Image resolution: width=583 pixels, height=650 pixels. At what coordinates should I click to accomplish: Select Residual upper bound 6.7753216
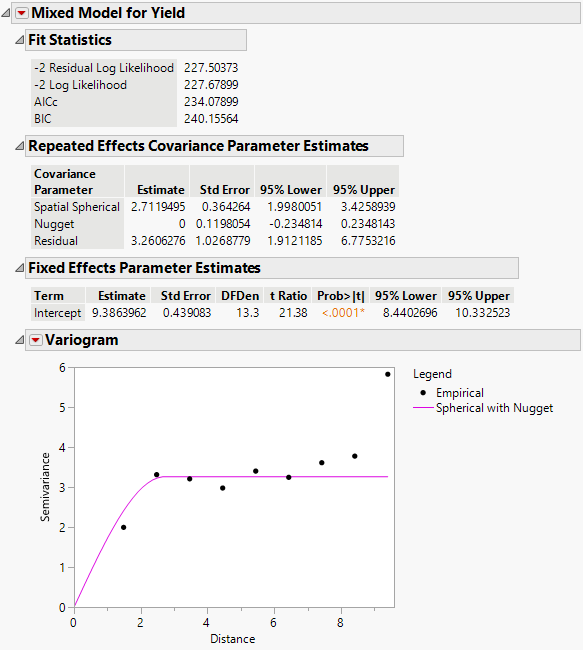coord(368,241)
